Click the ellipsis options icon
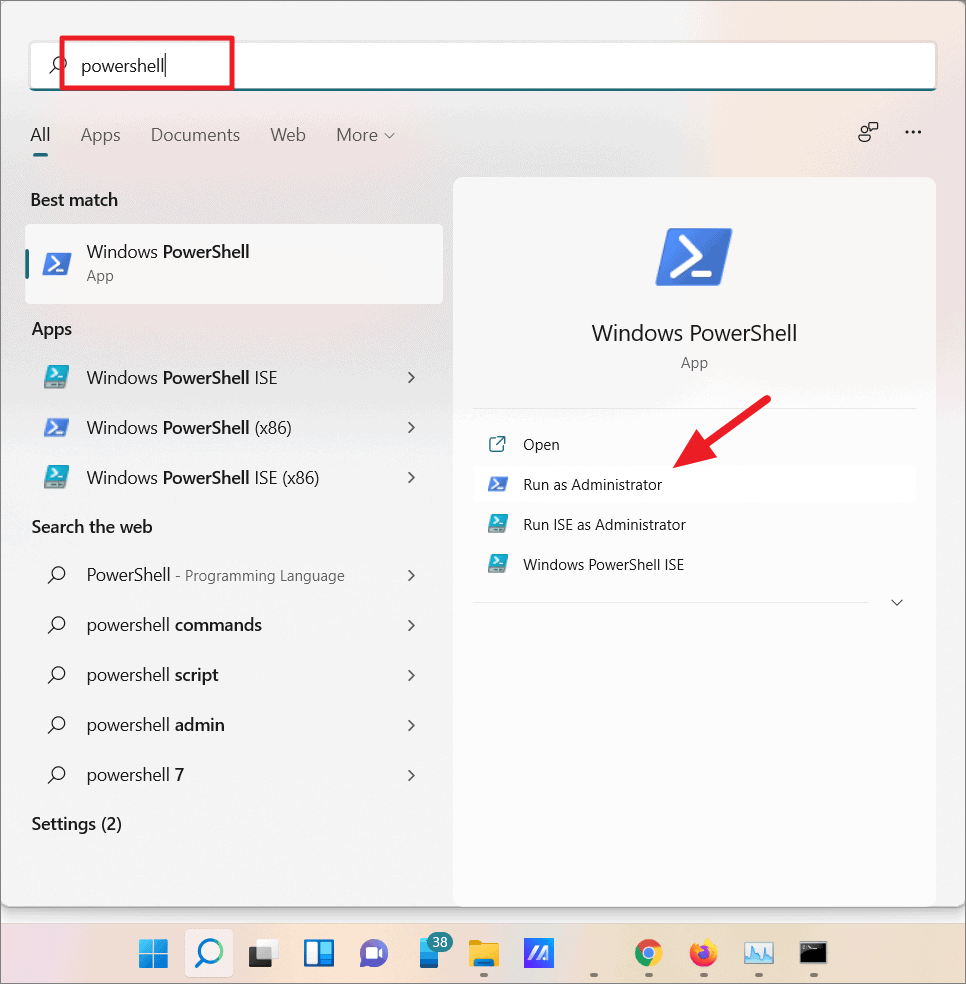The width and height of the screenshot is (966, 984). 913,131
